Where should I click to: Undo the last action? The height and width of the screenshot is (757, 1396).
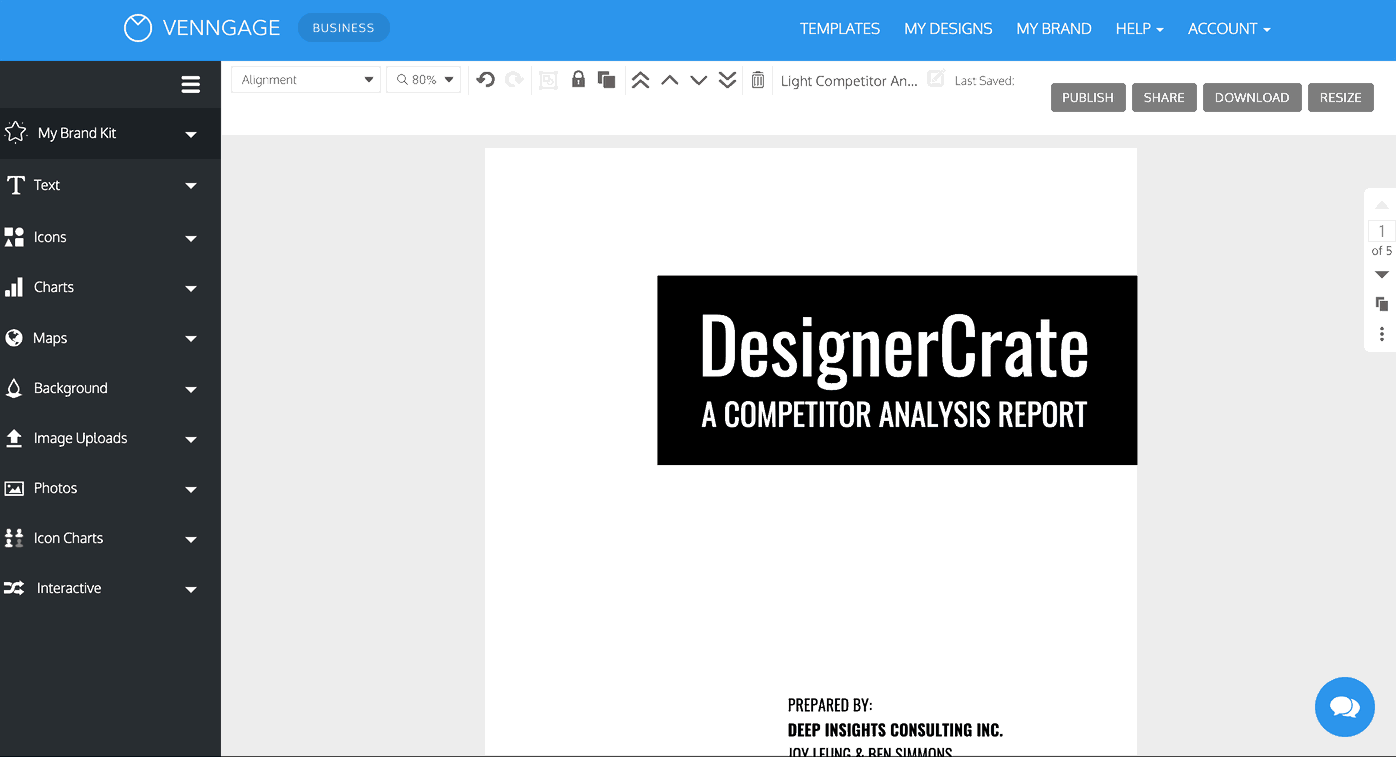[x=486, y=80]
